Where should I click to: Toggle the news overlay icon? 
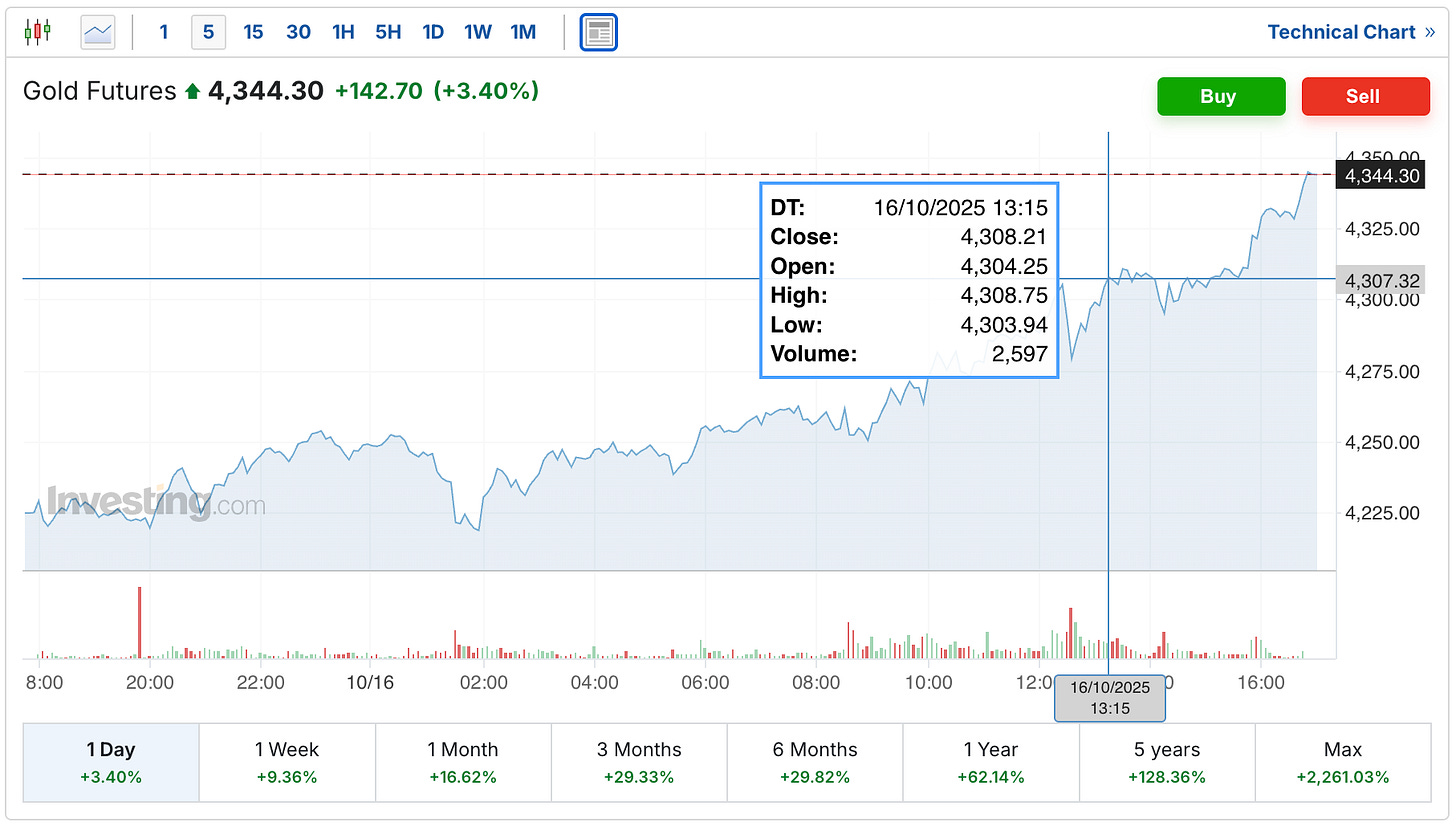click(599, 32)
